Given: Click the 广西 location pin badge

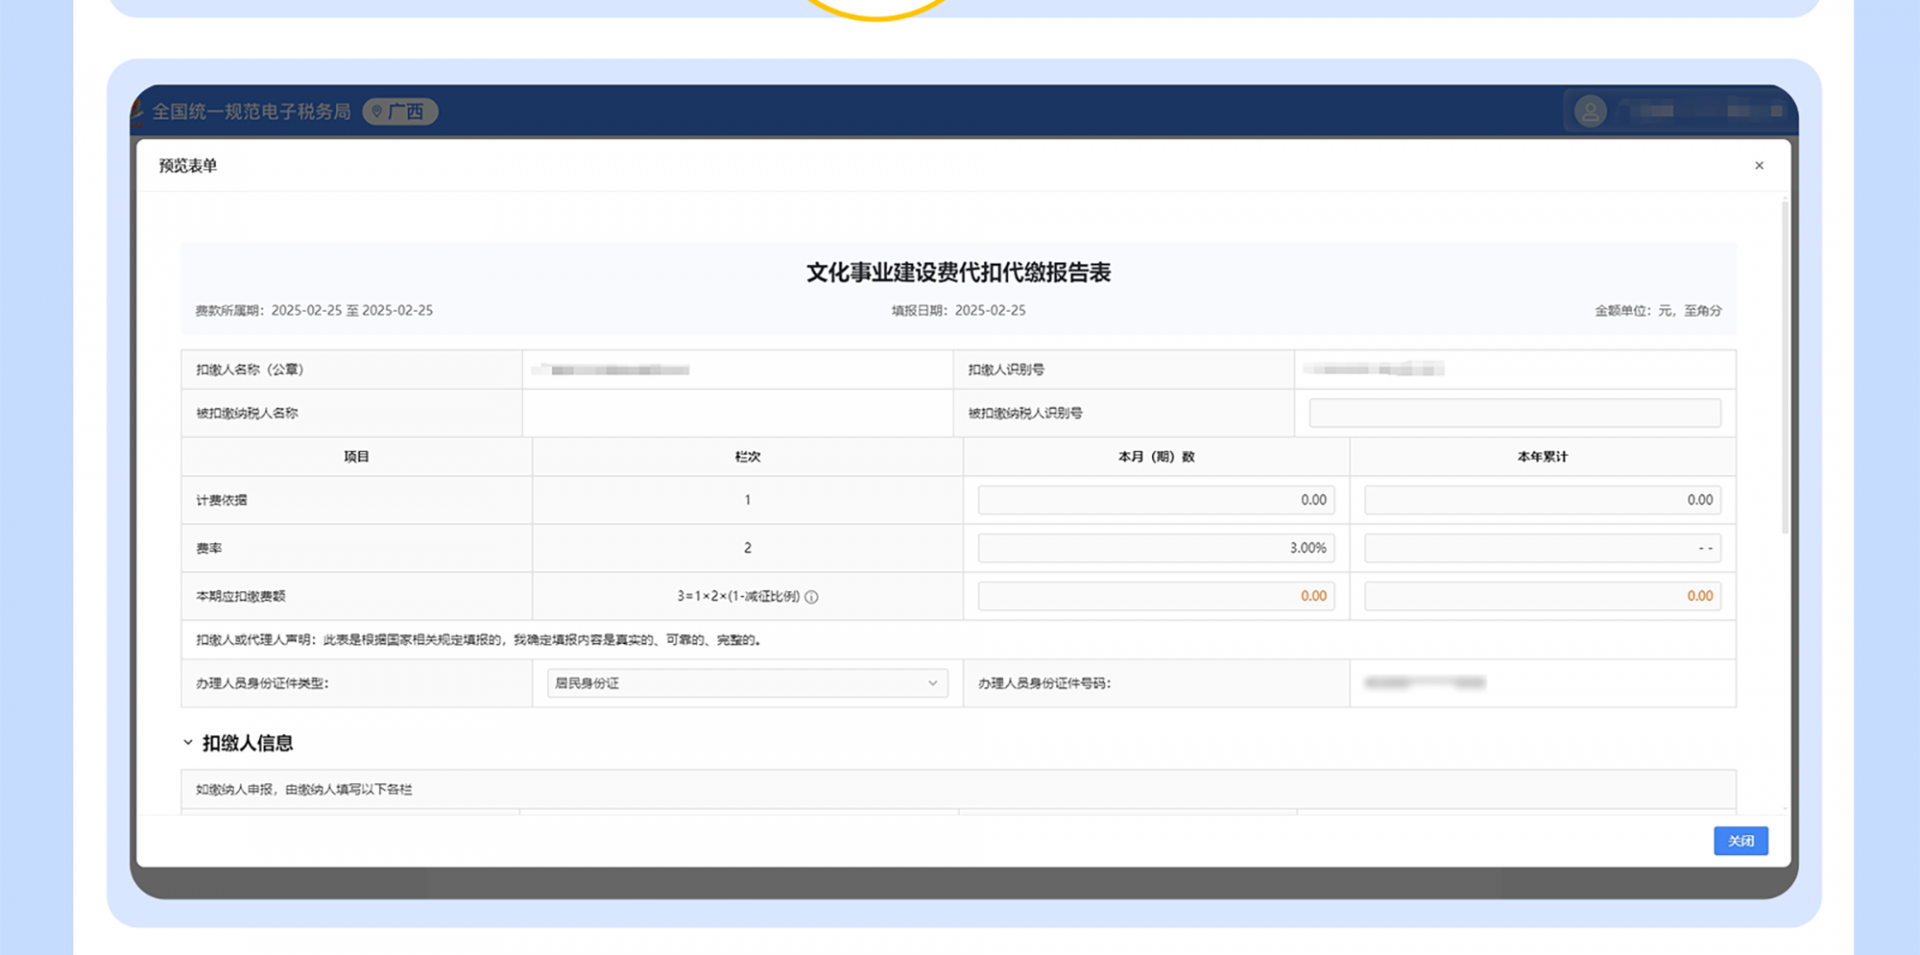Looking at the screenshot, I should 400,111.
